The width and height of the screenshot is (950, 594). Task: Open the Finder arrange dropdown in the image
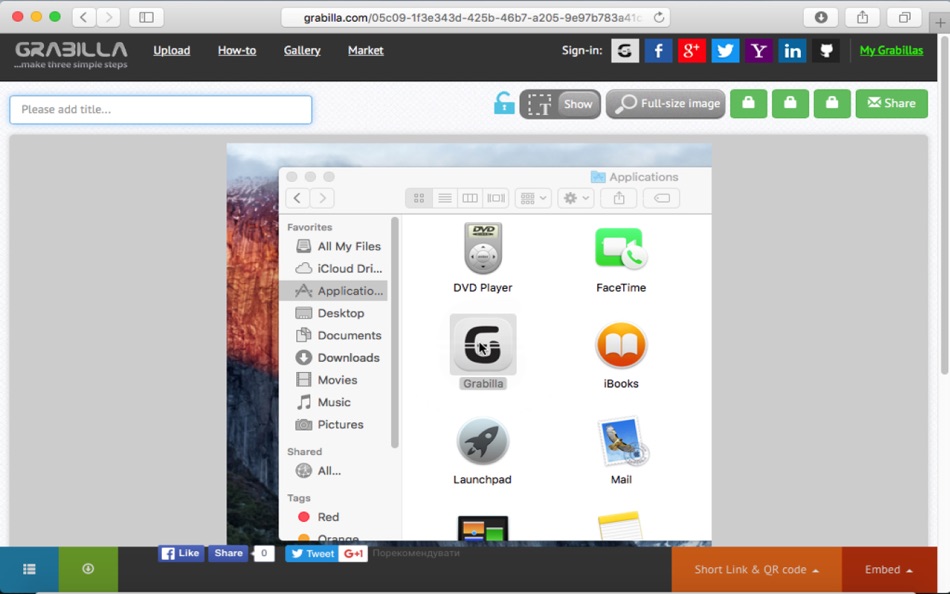(533, 198)
